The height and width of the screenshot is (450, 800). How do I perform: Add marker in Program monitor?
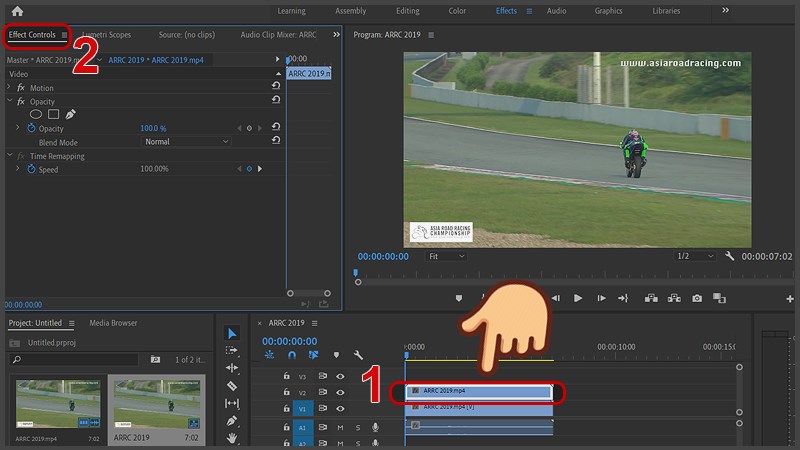[x=459, y=298]
